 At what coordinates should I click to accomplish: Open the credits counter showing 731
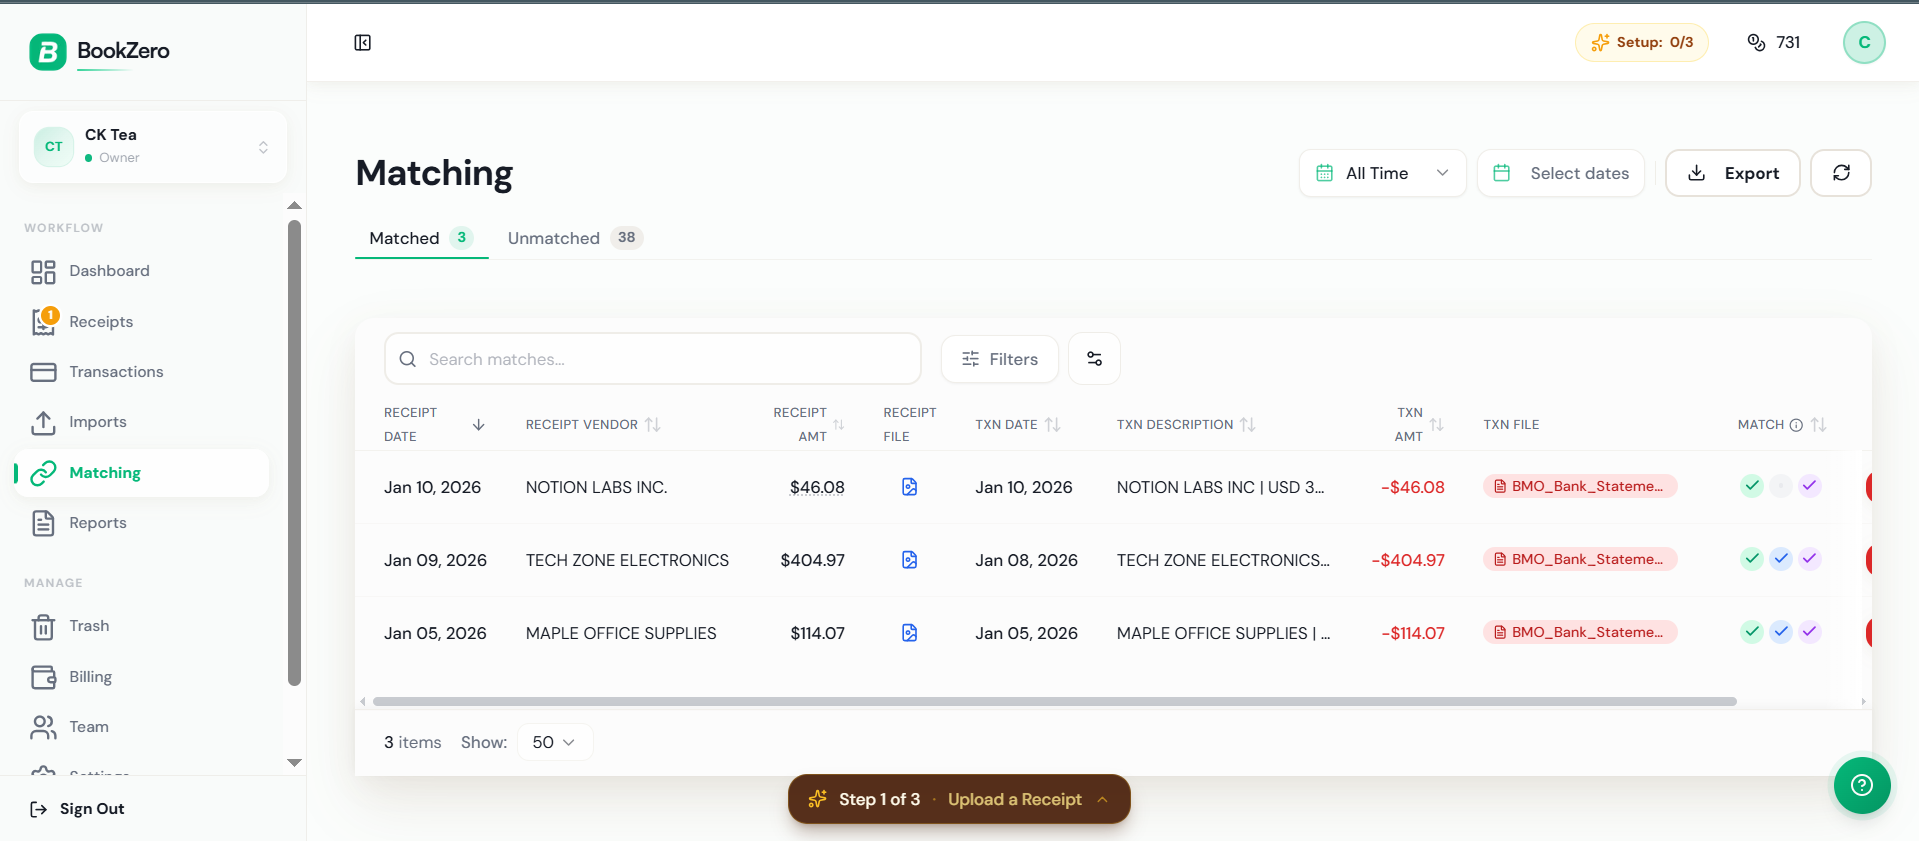click(x=1773, y=42)
